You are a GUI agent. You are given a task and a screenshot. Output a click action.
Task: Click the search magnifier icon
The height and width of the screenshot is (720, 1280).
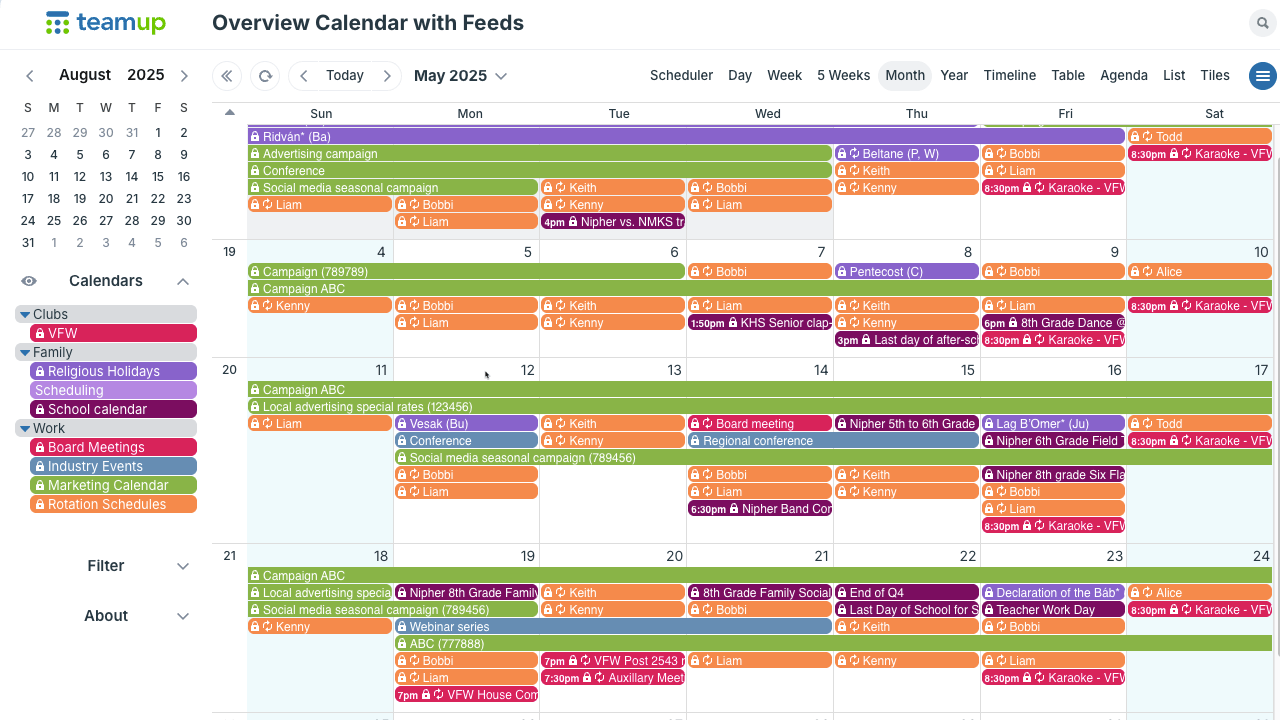[1263, 23]
